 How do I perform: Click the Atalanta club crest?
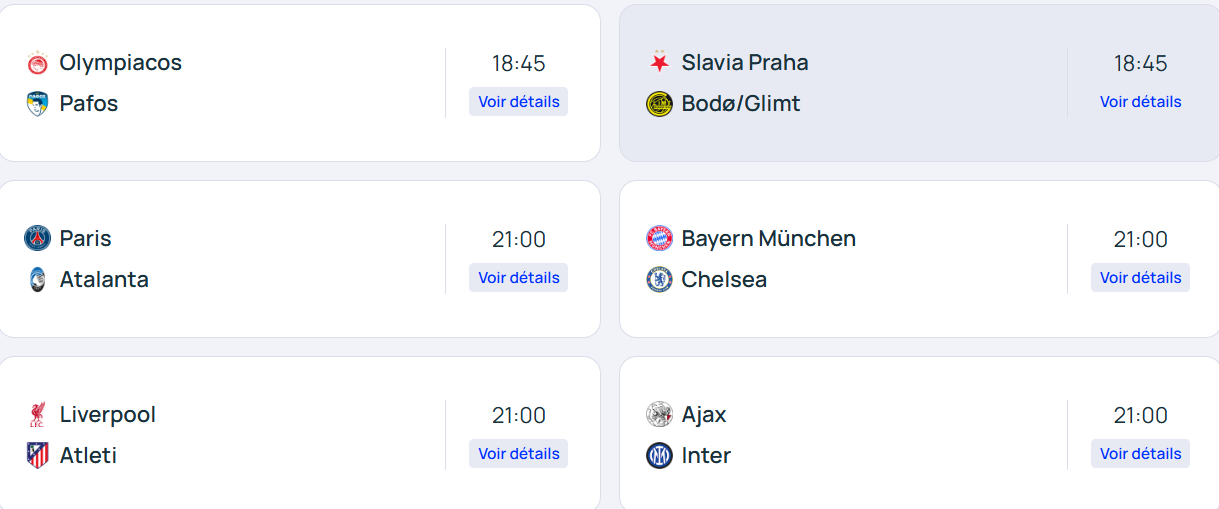pyautogui.click(x=37, y=280)
